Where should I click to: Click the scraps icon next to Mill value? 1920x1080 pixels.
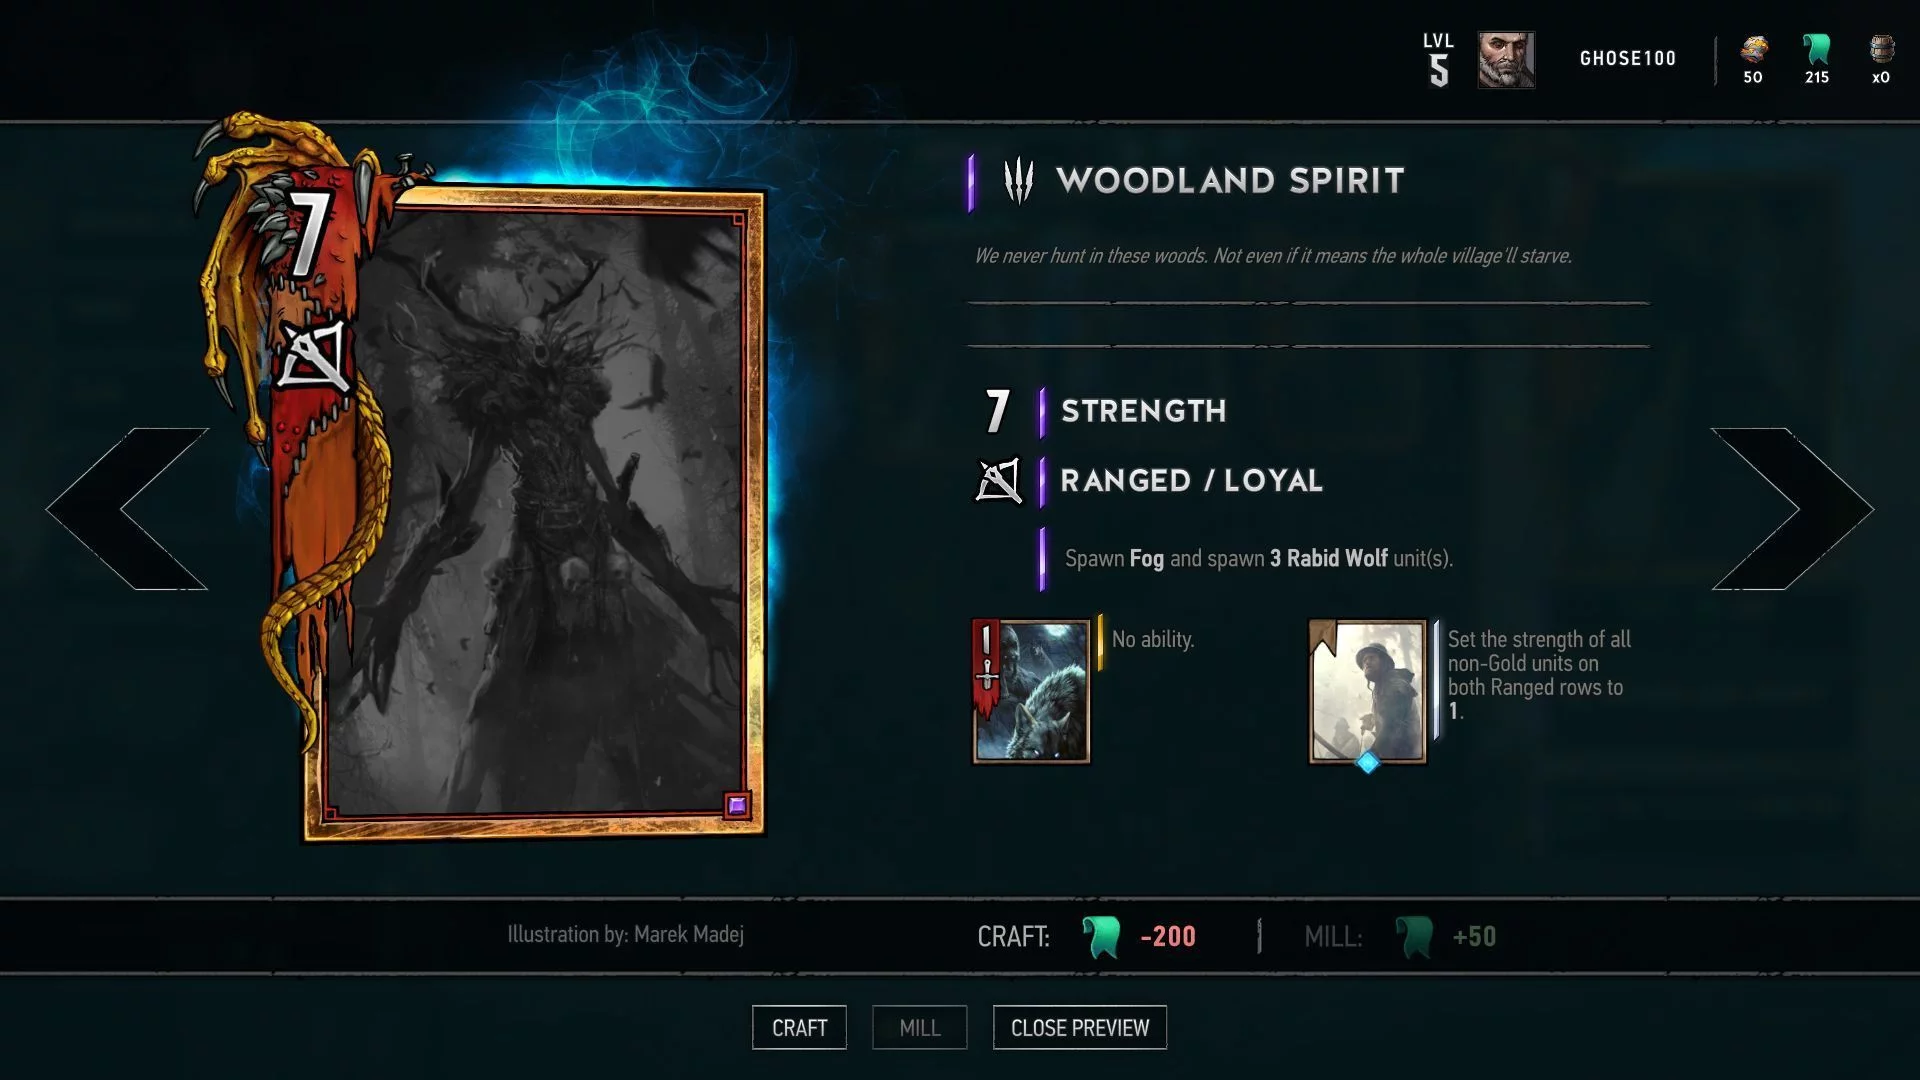pyautogui.click(x=1414, y=937)
